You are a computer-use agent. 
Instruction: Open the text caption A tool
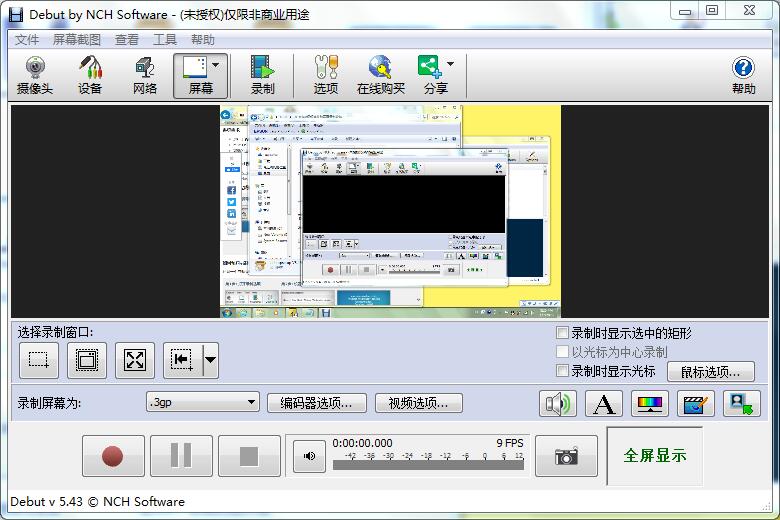pyautogui.click(x=604, y=404)
